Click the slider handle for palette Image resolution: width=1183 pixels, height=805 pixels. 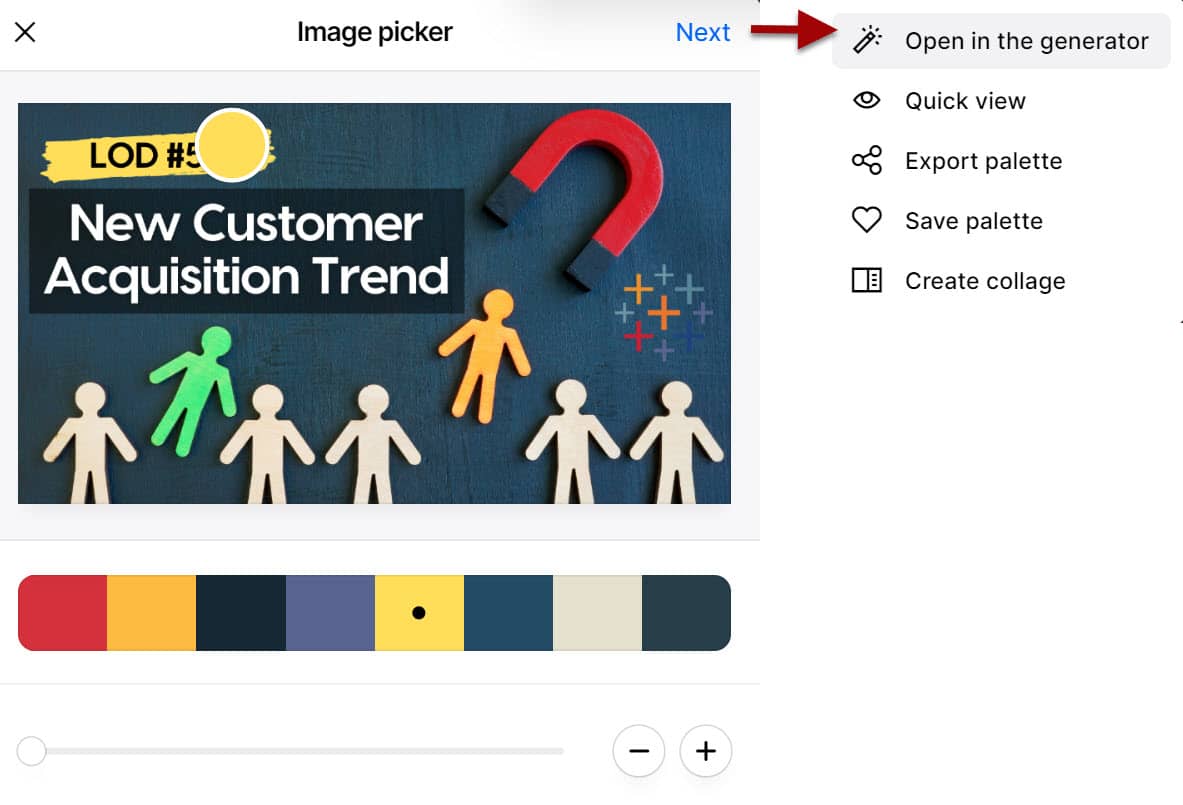coord(32,751)
